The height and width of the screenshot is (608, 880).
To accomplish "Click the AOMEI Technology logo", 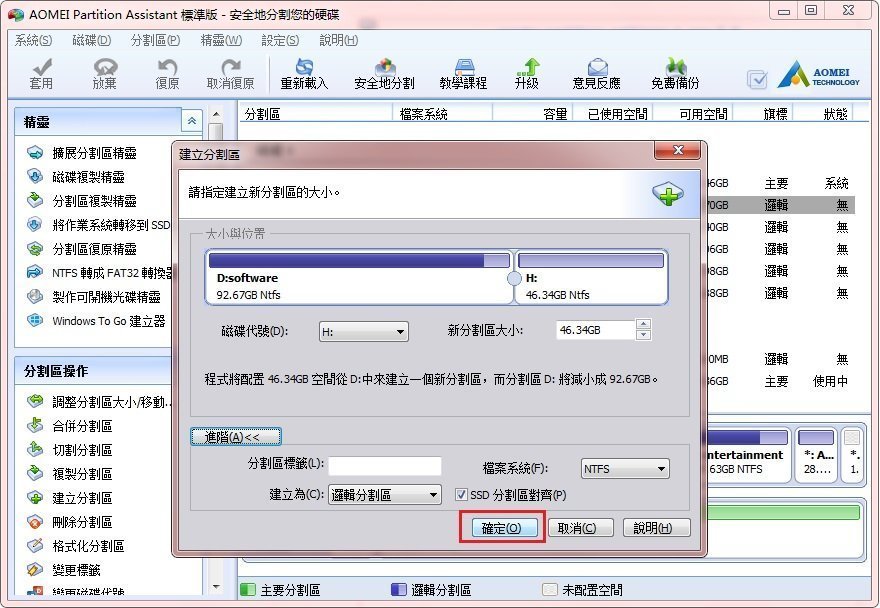I will (x=819, y=75).
